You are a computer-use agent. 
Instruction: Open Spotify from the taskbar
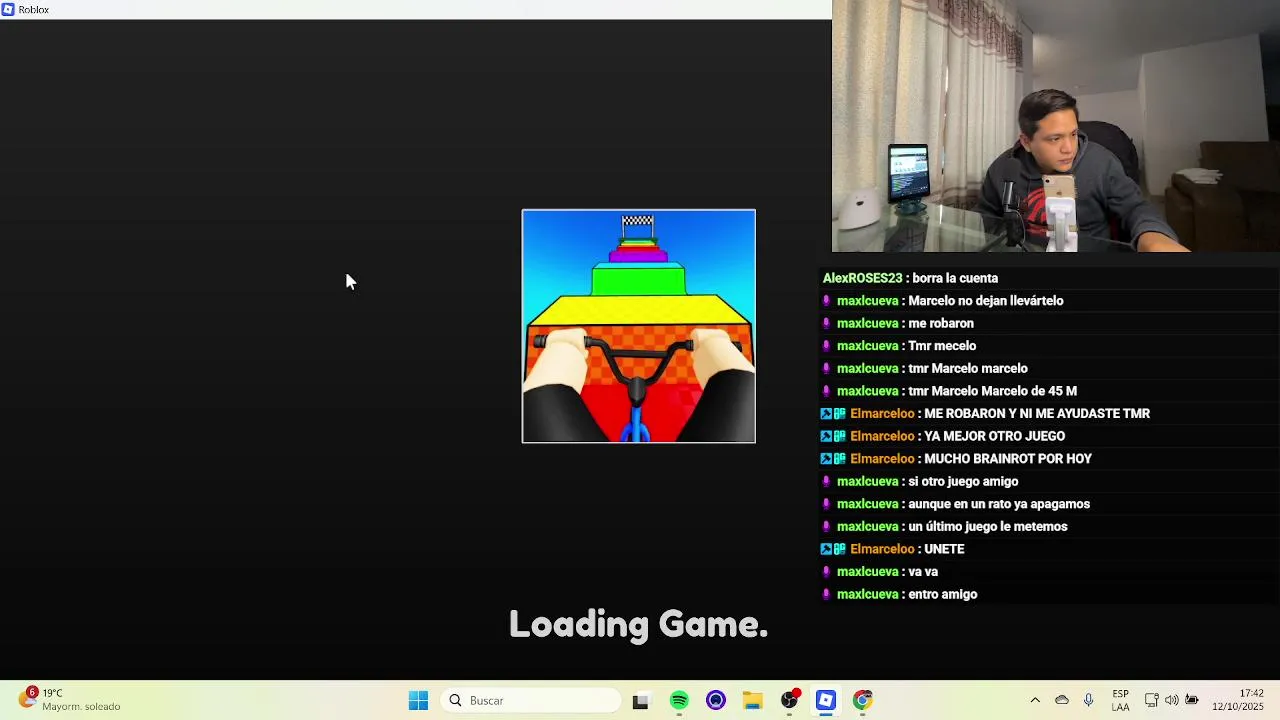point(679,700)
